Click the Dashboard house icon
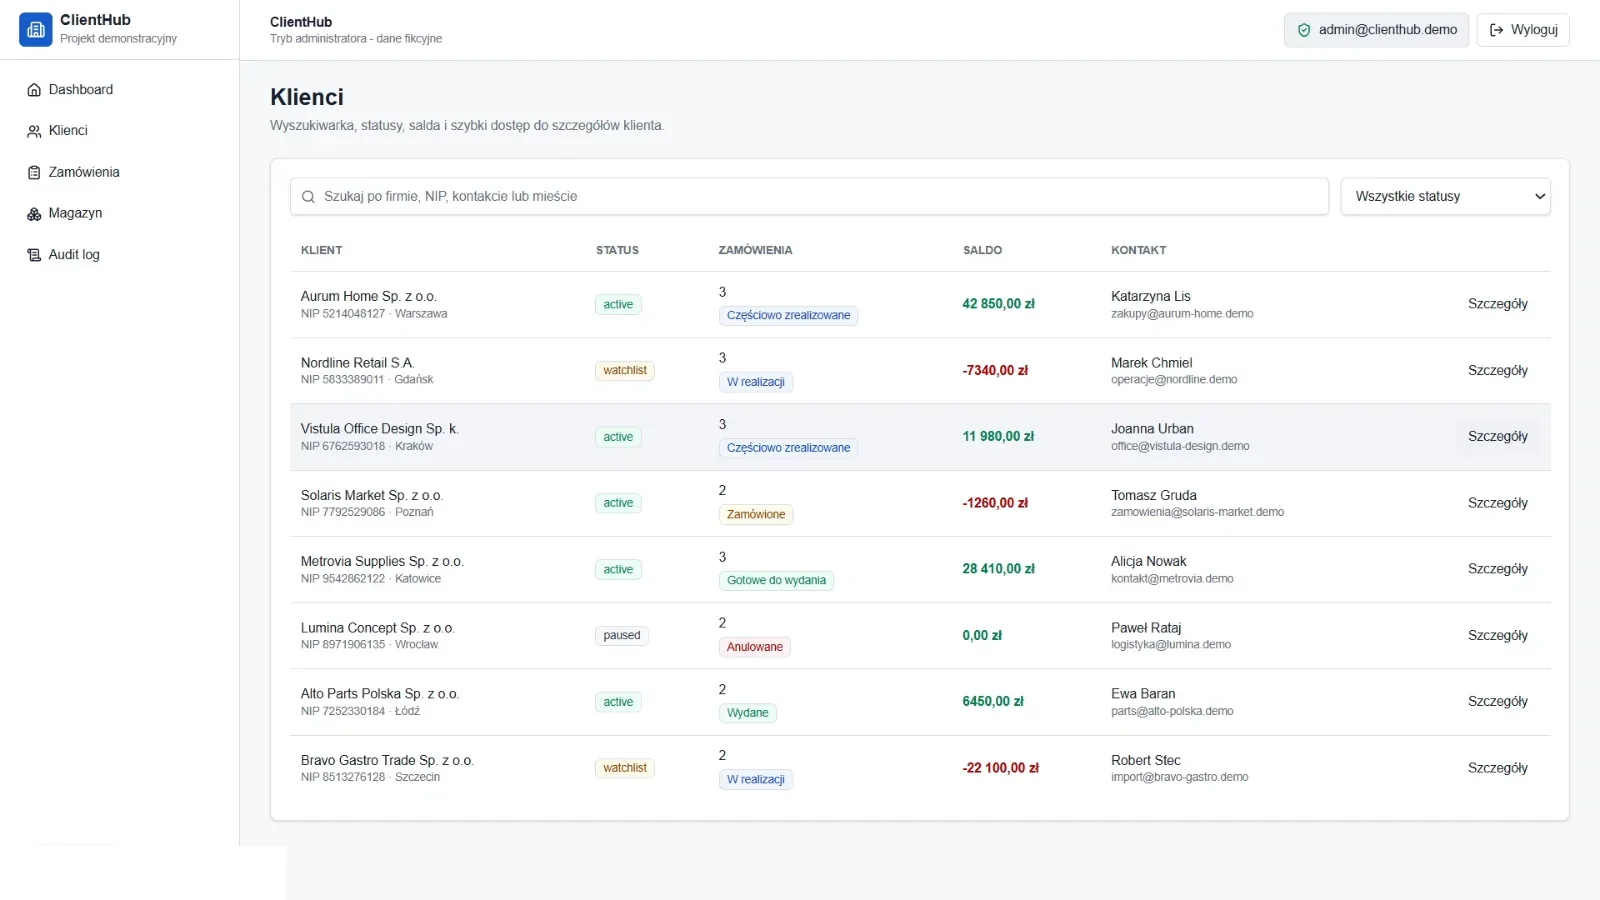 point(34,90)
